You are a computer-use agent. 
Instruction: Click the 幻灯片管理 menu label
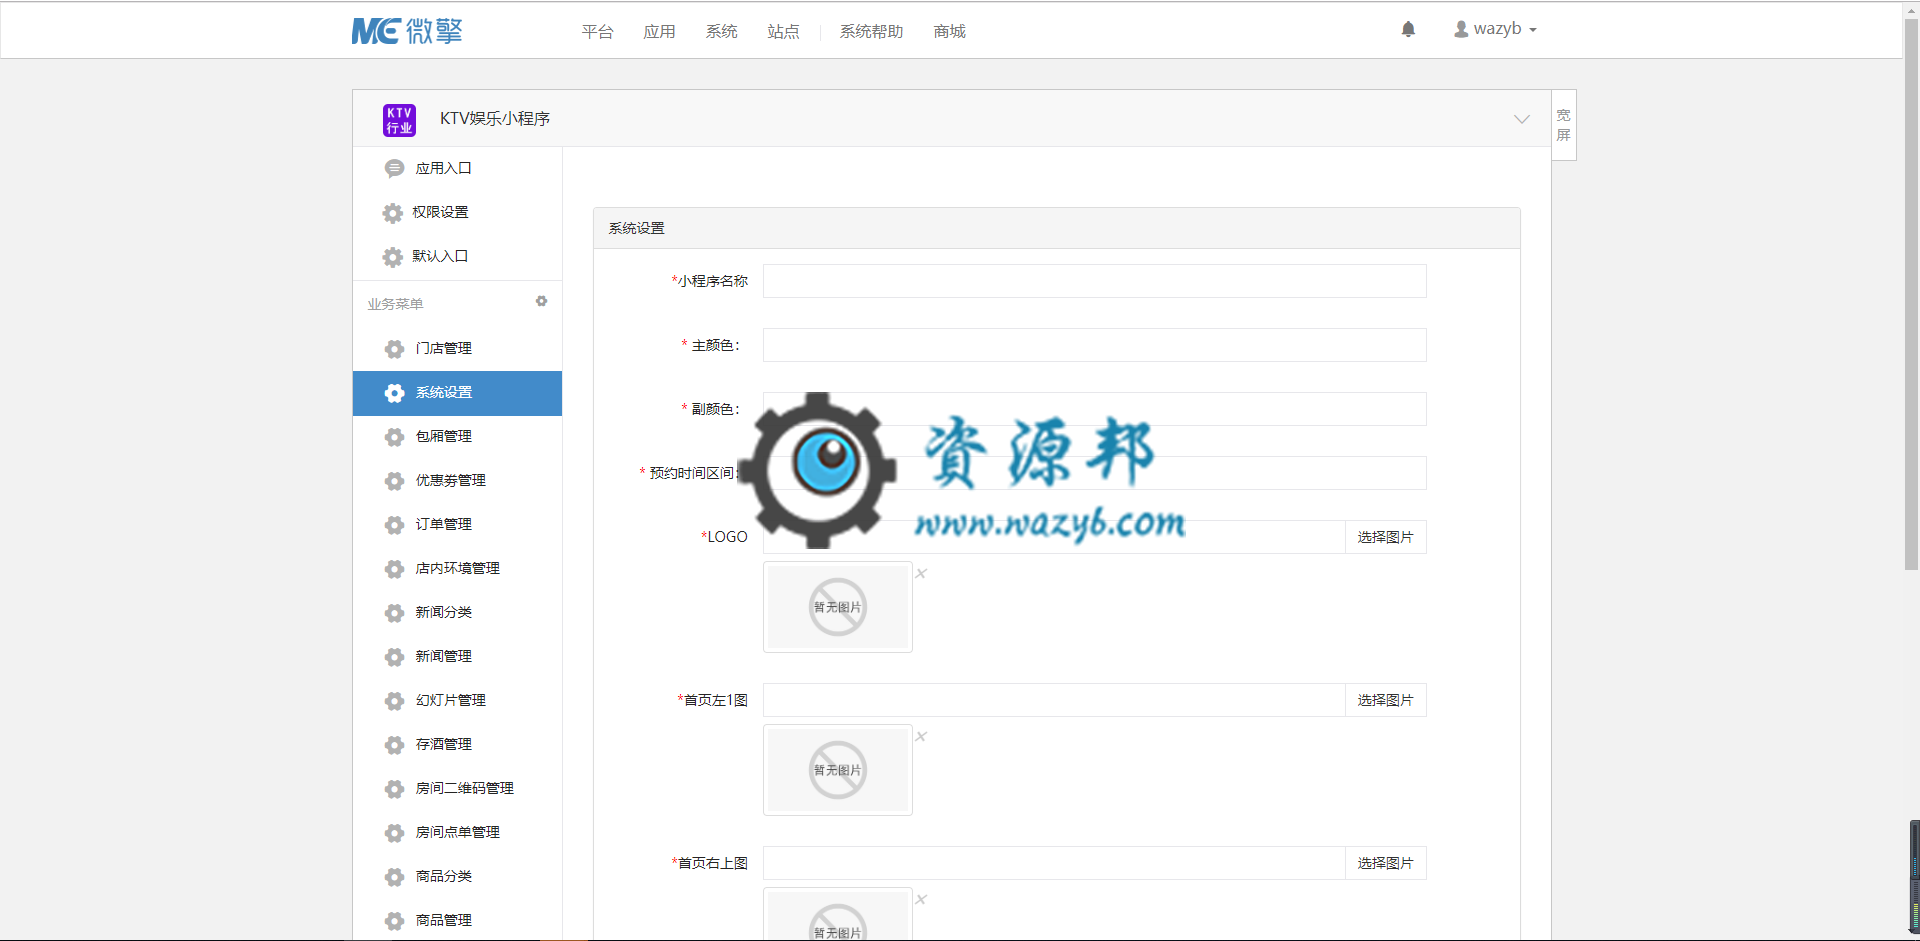(x=450, y=700)
